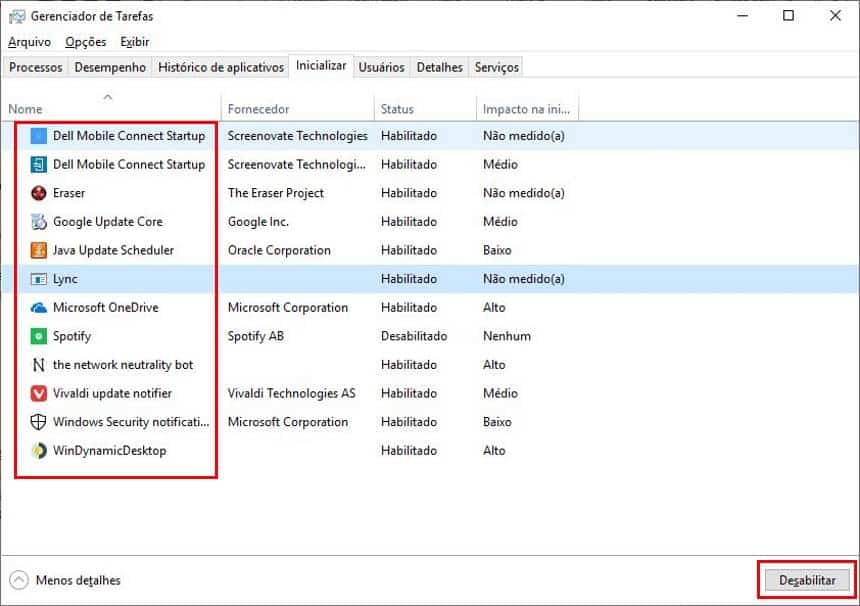860x606 pixels.
Task: Click the Habilitado status for Lync
Action: pyautogui.click(x=409, y=279)
